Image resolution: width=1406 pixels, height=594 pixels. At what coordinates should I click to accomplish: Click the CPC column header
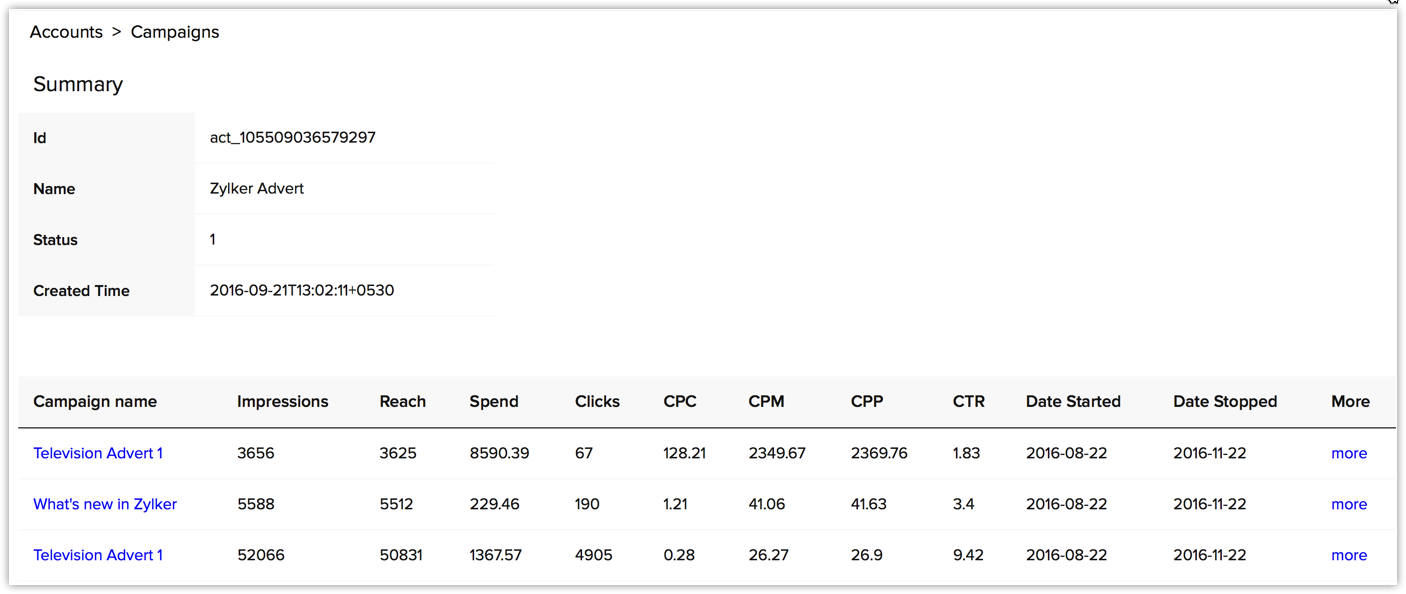click(x=680, y=401)
